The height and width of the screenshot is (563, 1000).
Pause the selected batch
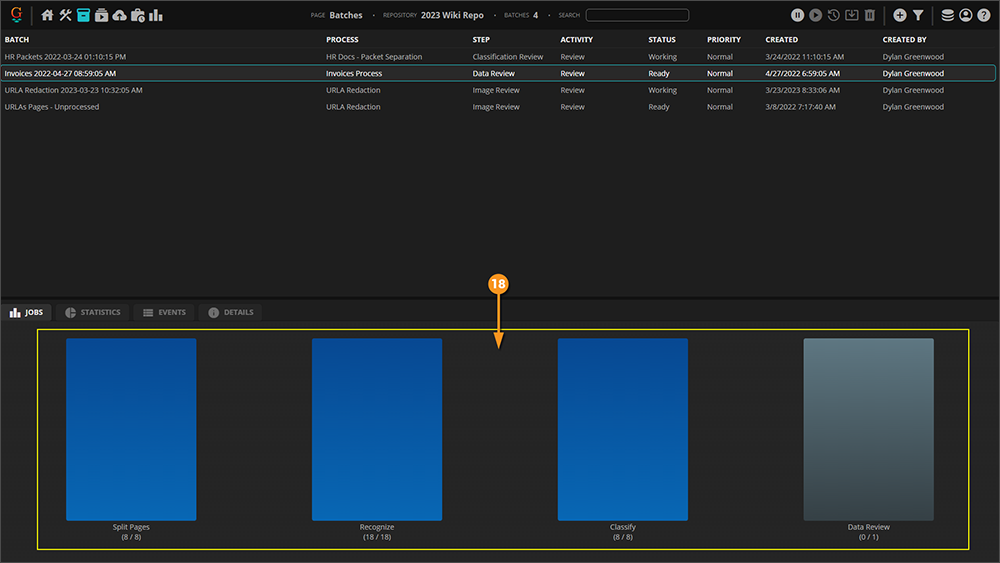[x=797, y=15]
